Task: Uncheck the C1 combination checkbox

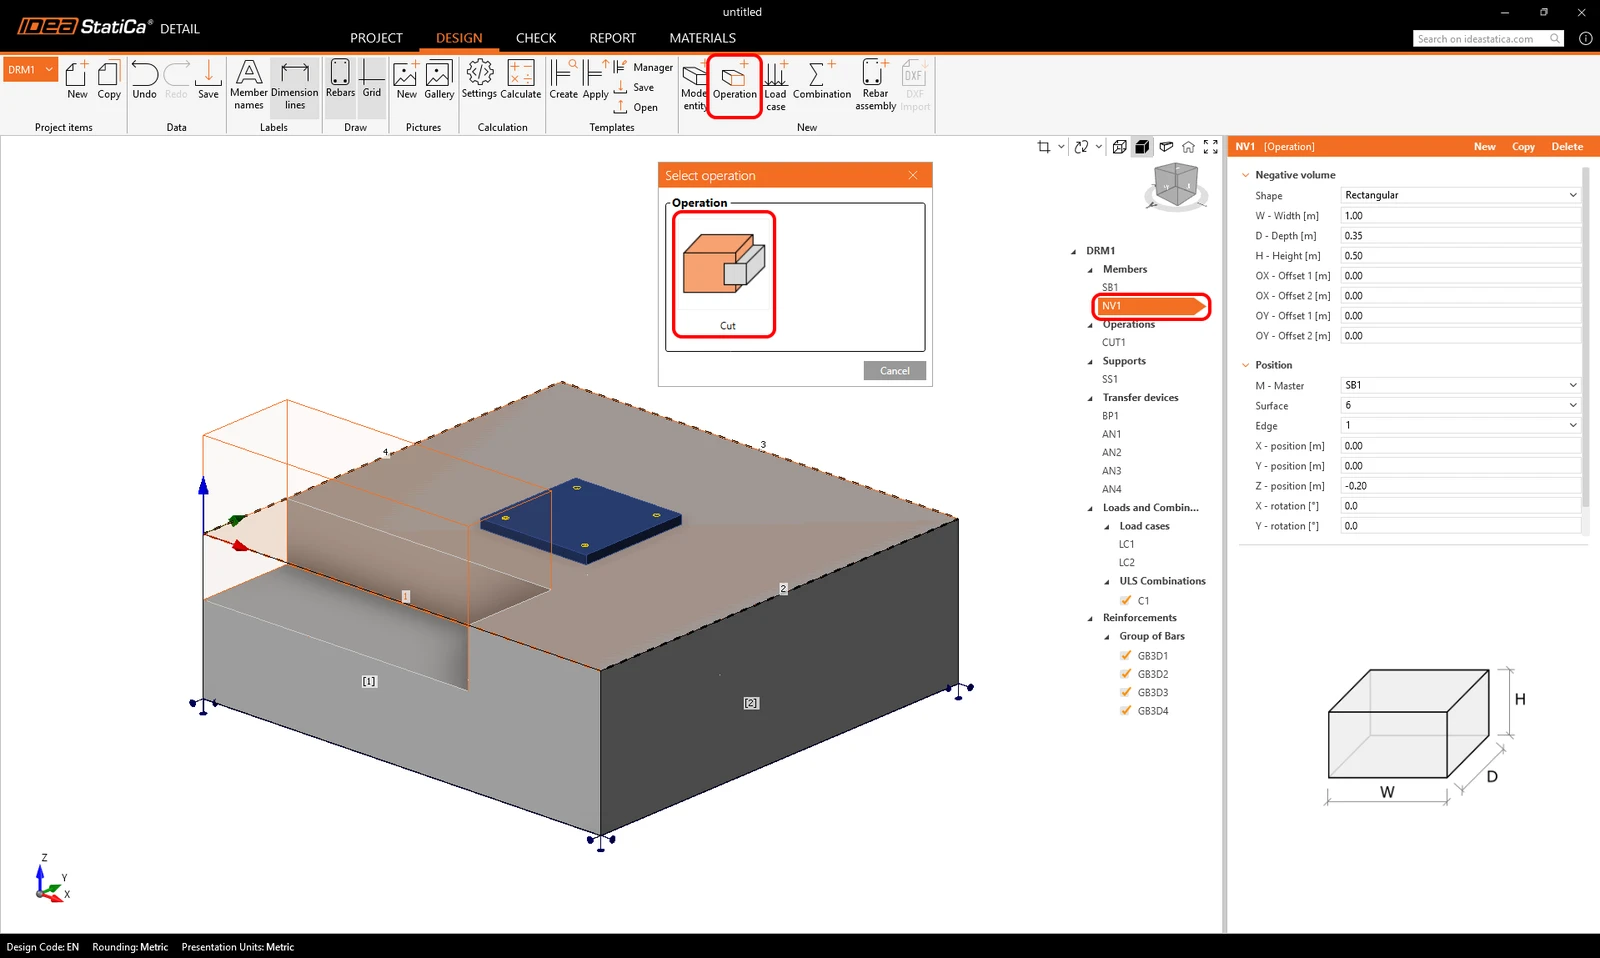Action: [1126, 600]
